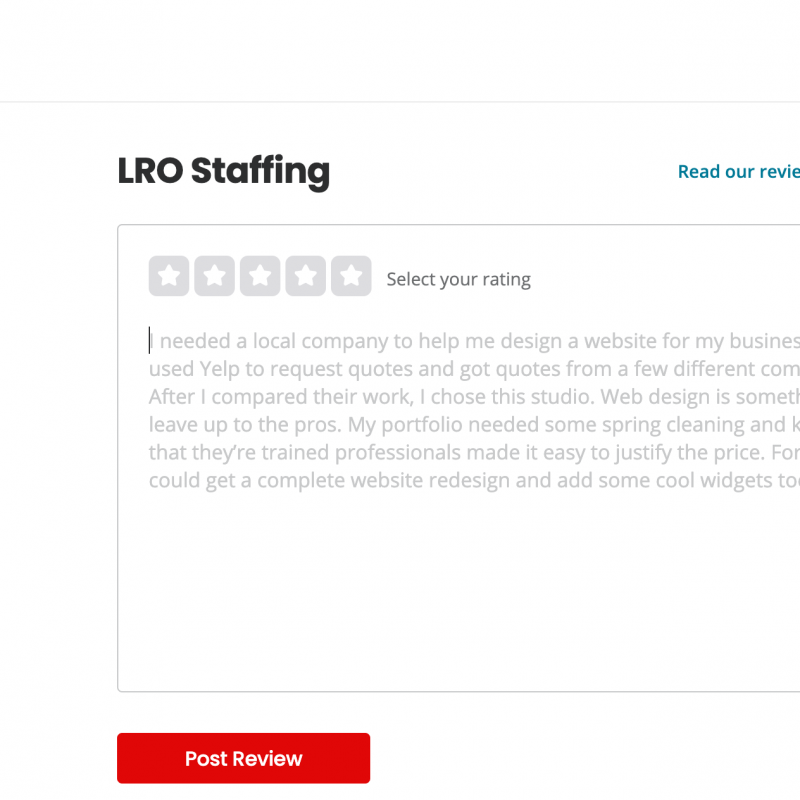Pick the fourth rating star
This screenshot has height=800, width=800.
(305, 277)
